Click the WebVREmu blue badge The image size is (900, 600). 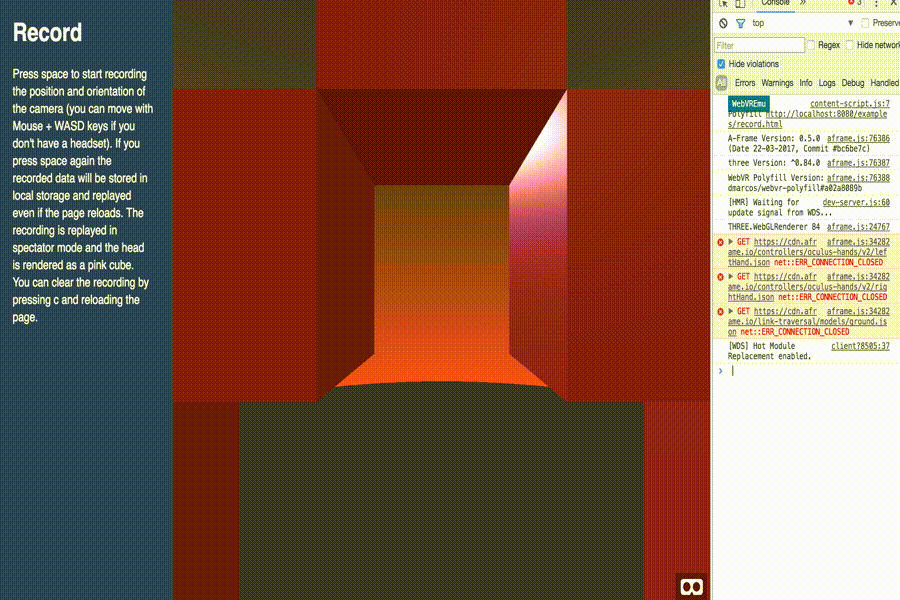[x=748, y=104]
